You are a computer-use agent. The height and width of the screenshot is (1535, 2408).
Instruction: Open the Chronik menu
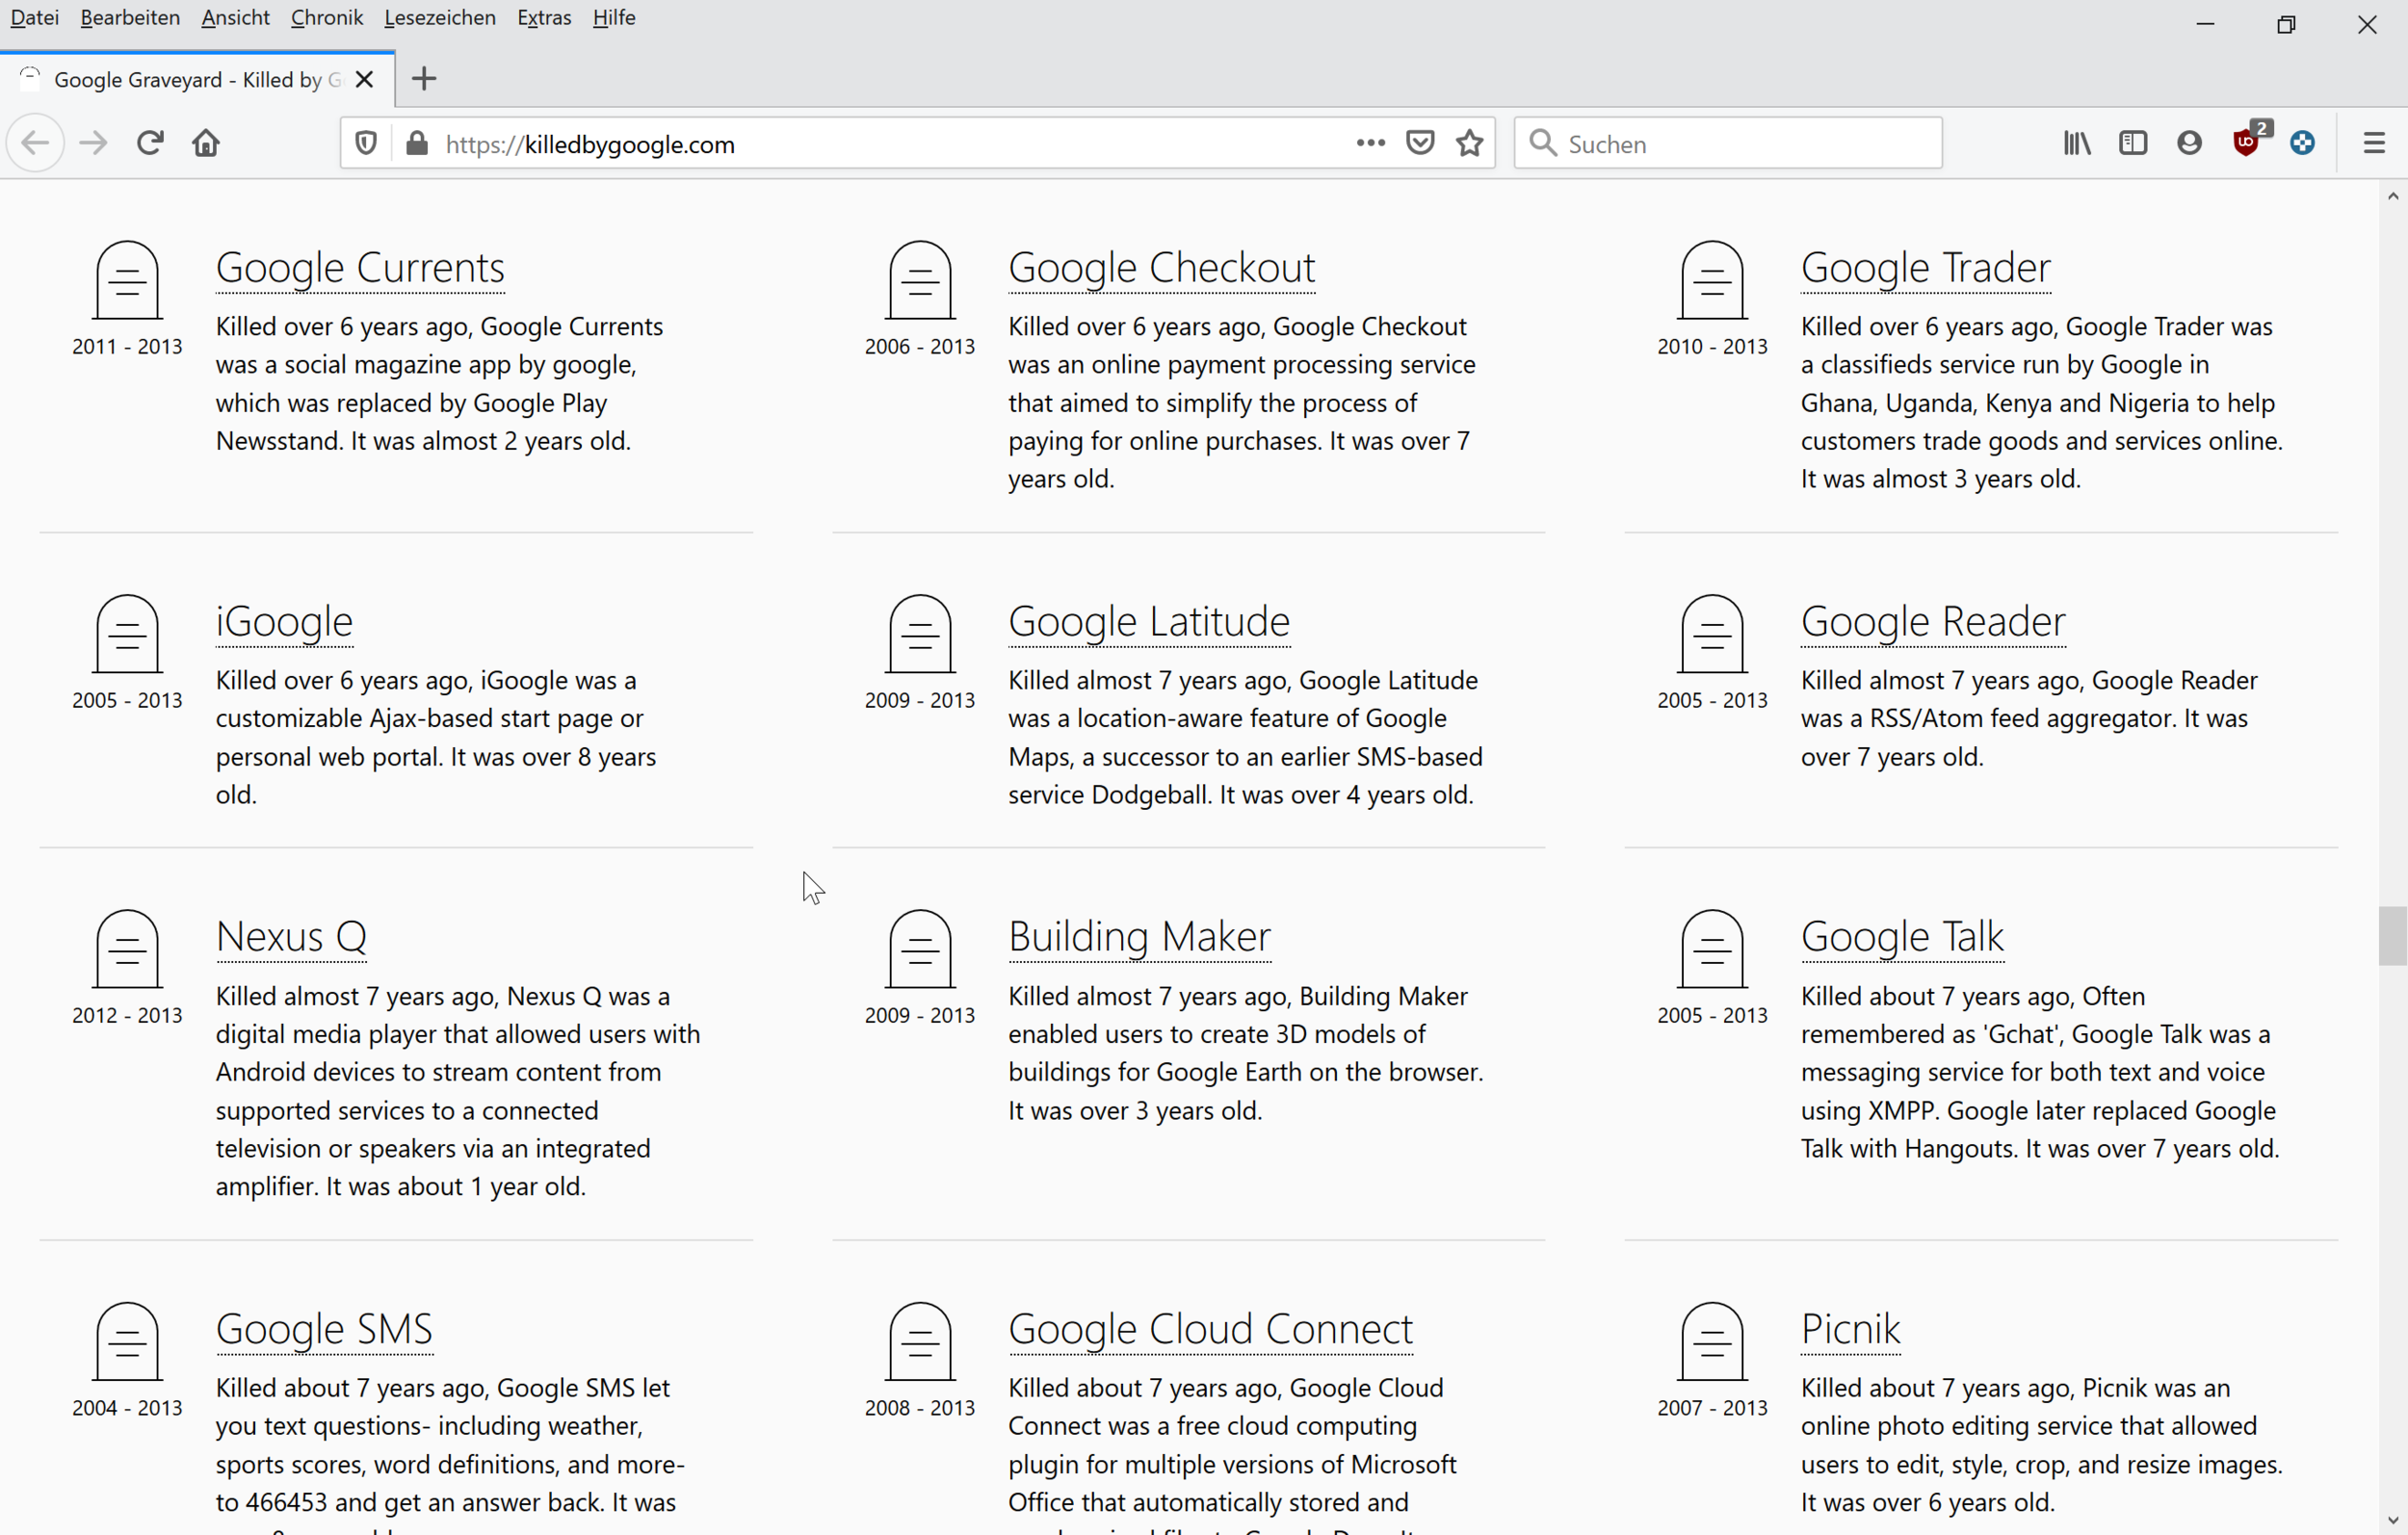327,18
